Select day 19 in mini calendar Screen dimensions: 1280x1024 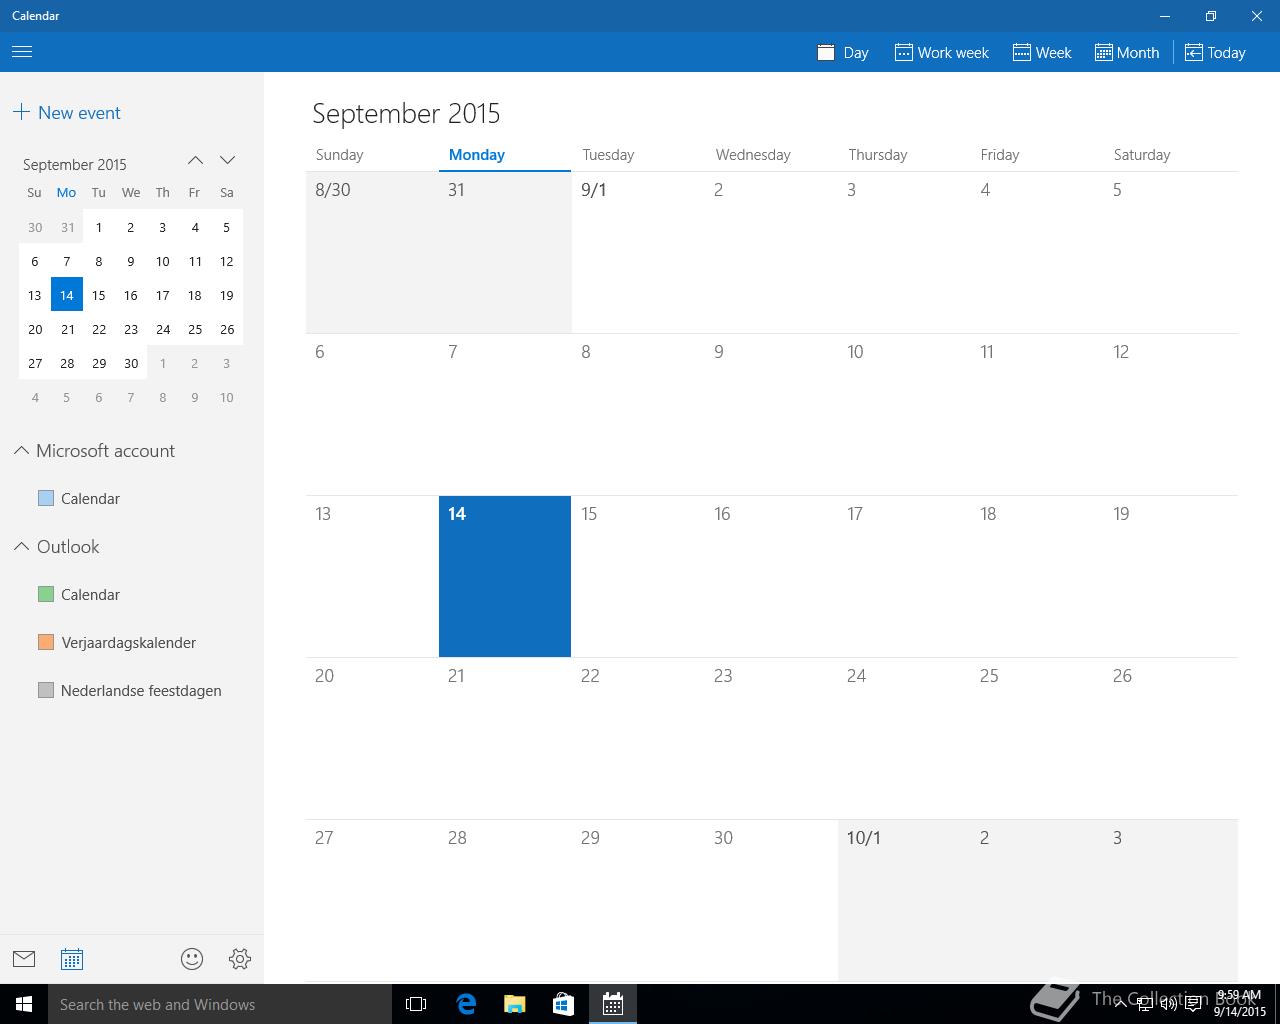click(227, 295)
